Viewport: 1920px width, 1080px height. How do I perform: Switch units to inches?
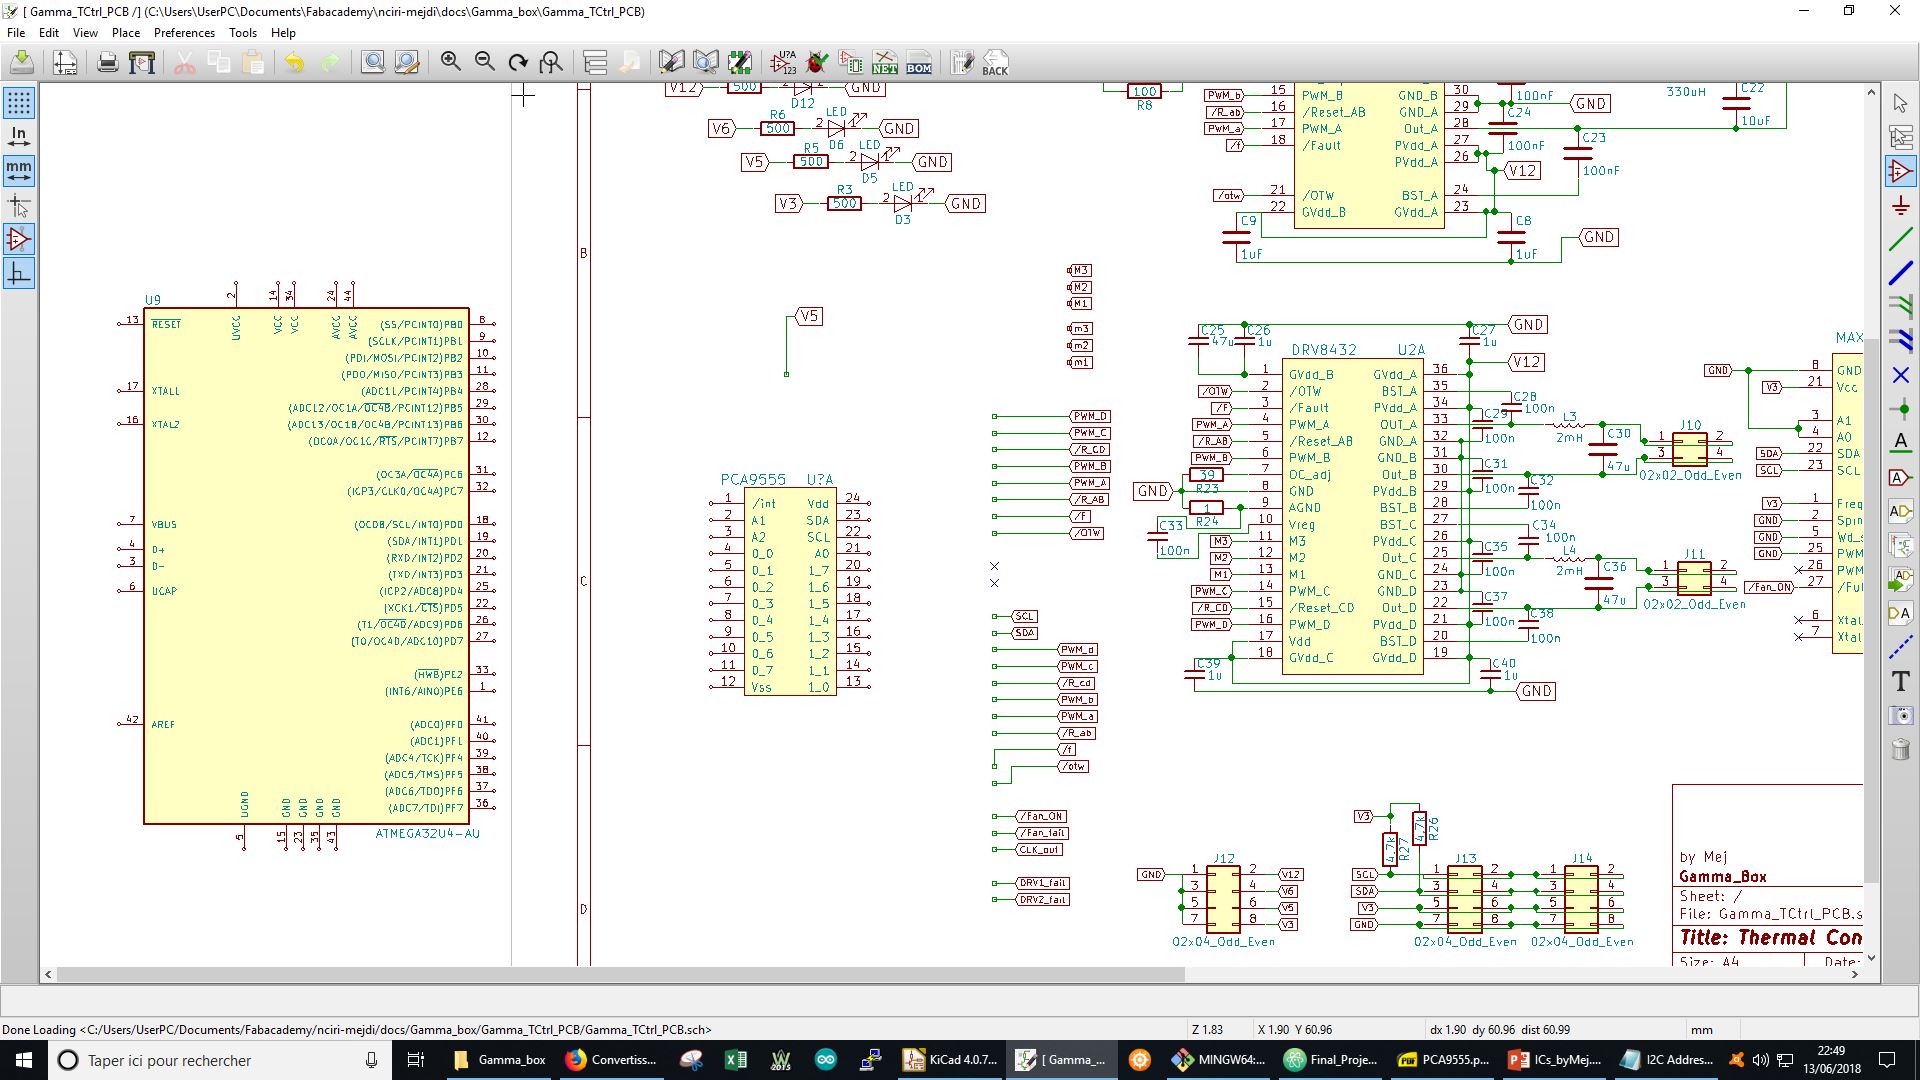(x=19, y=137)
